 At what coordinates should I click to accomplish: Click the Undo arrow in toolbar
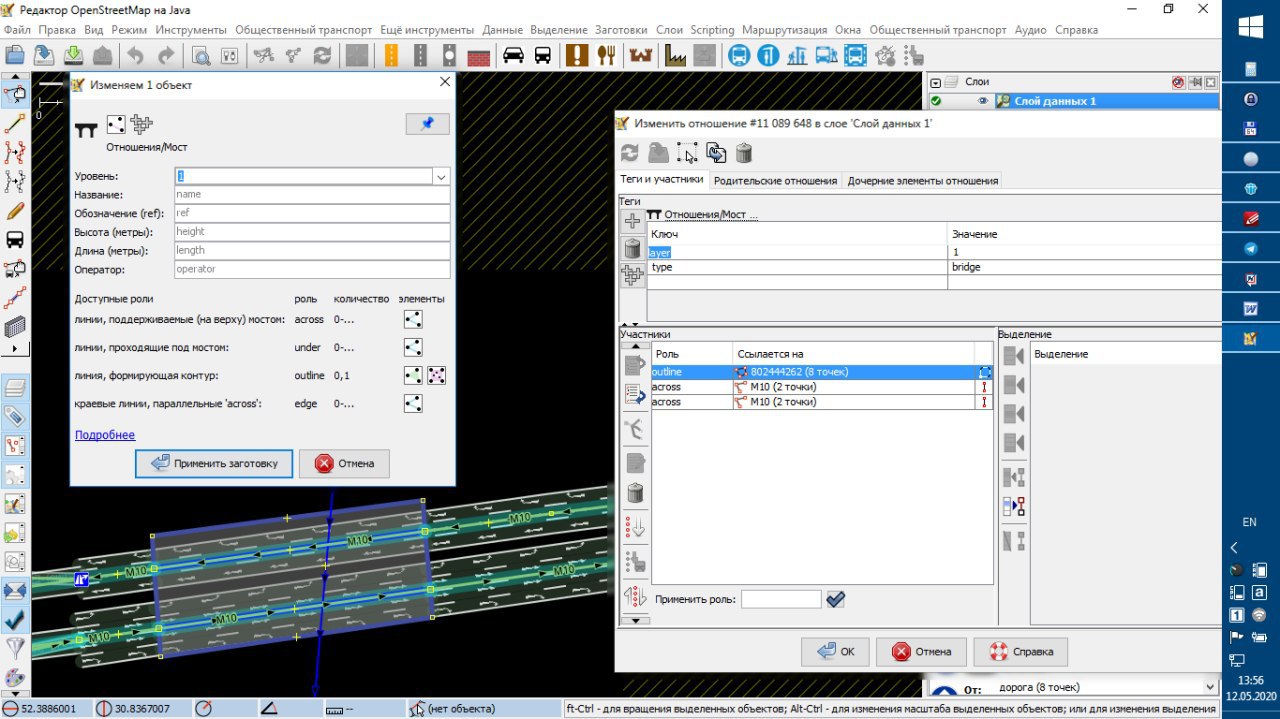coord(136,55)
